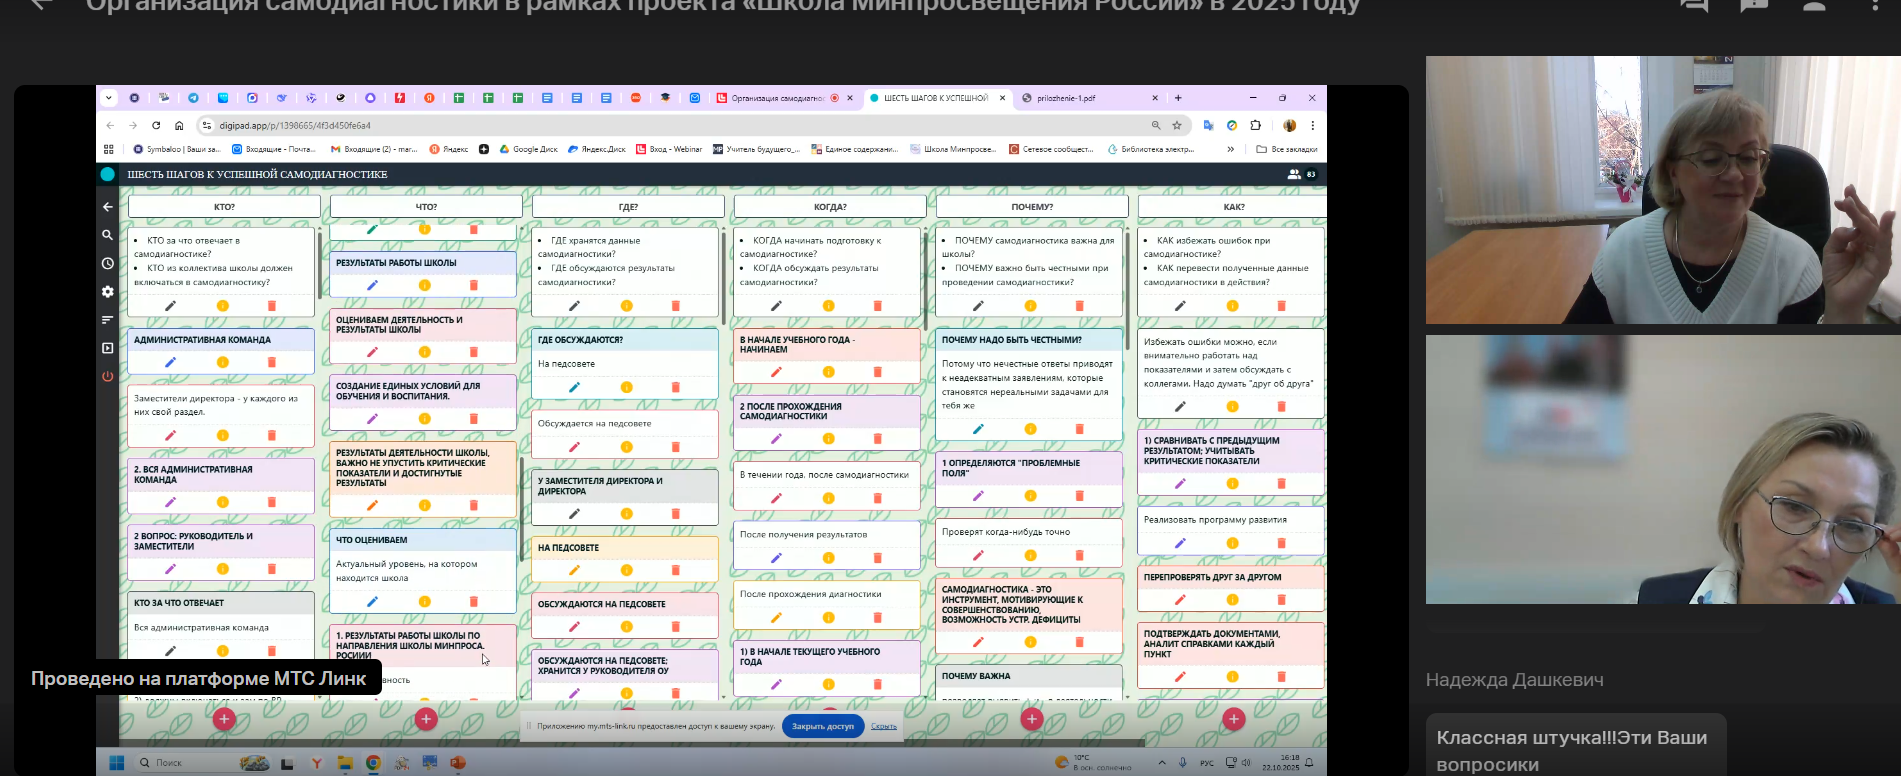
Task: Click the connected users icon showing 83
Action: pos(1301,174)
